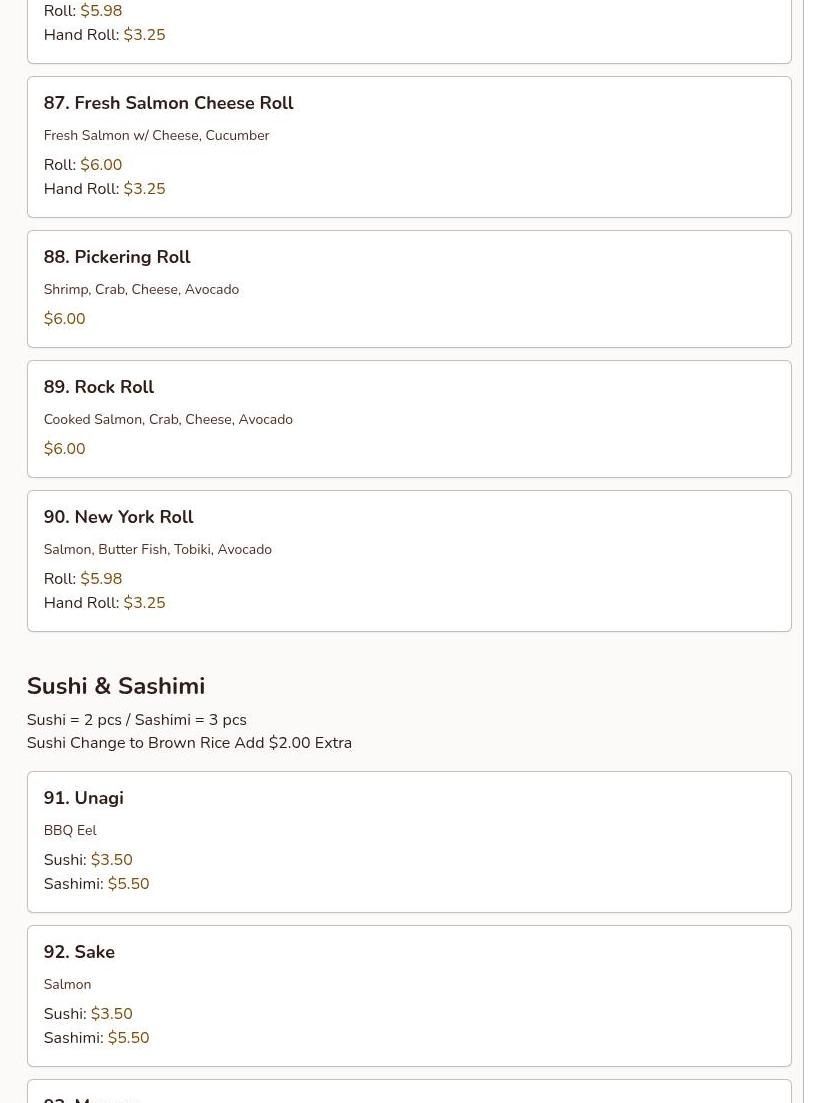Screen dimensions: 824x1103
Task: Select Unagi Sashimi $5.50 price
Action: [128, 885]
